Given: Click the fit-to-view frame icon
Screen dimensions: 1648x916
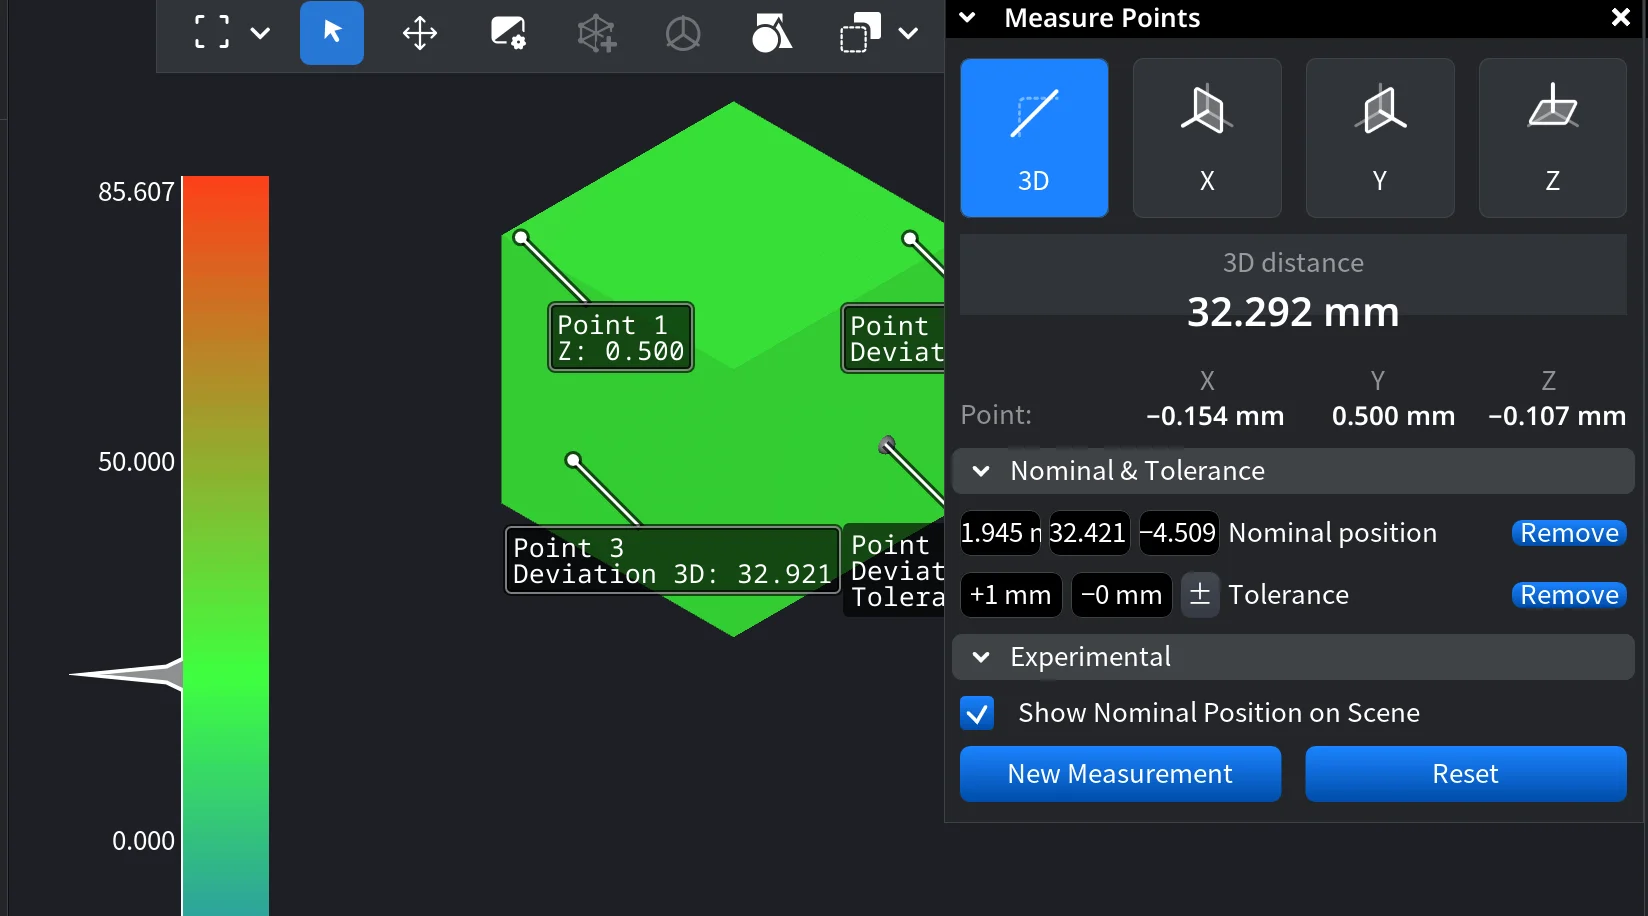Looking at the screenshot, I should pyautogui.click(x=212, y=33).
